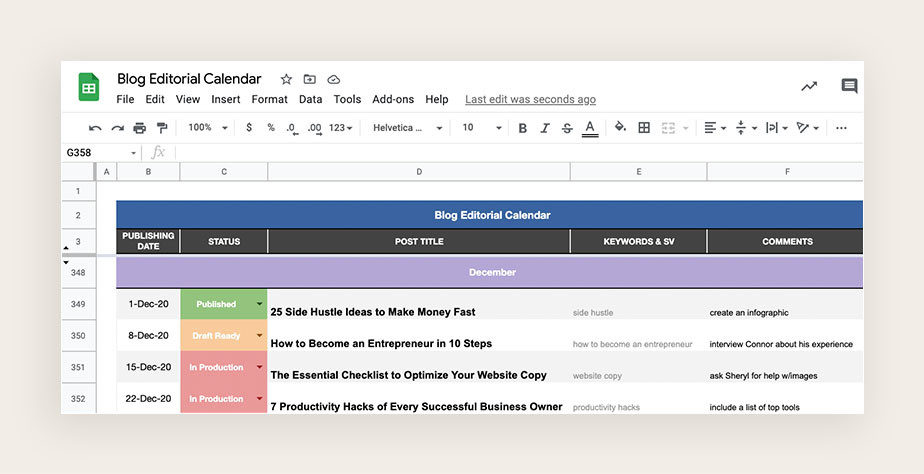Image resolution: width=924 pixels, height=474 pixels.
Task: Open the comment history icon
Action: pos(849,86)
